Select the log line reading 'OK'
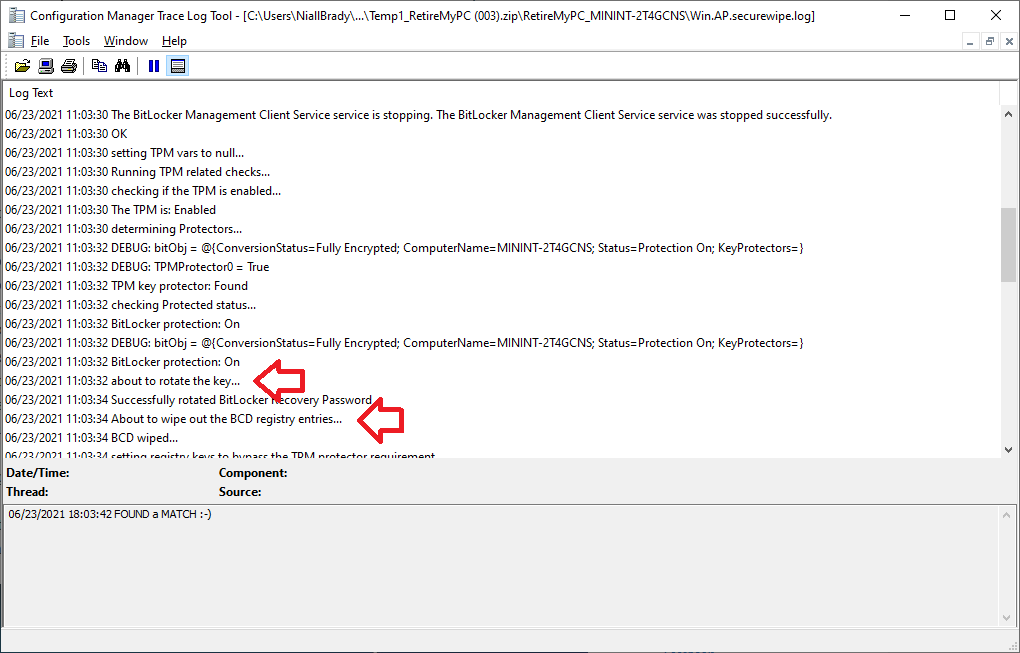Screen dimensions: 1020x653 [66, 134]
